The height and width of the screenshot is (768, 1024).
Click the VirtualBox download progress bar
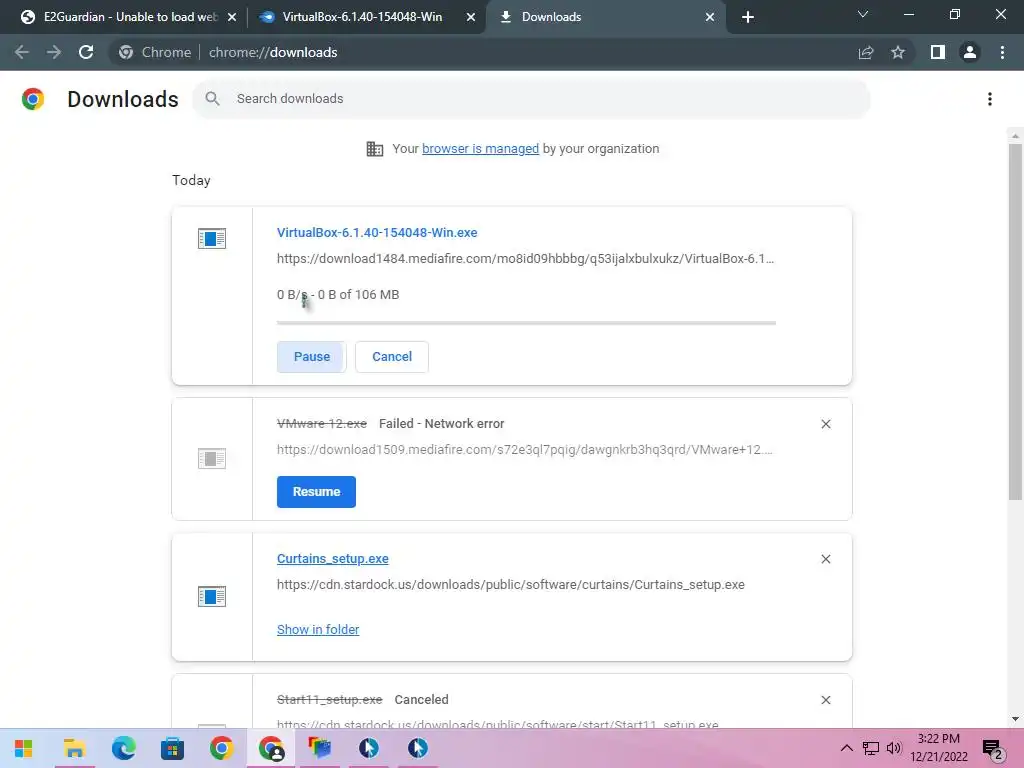(x=526, y=323)
